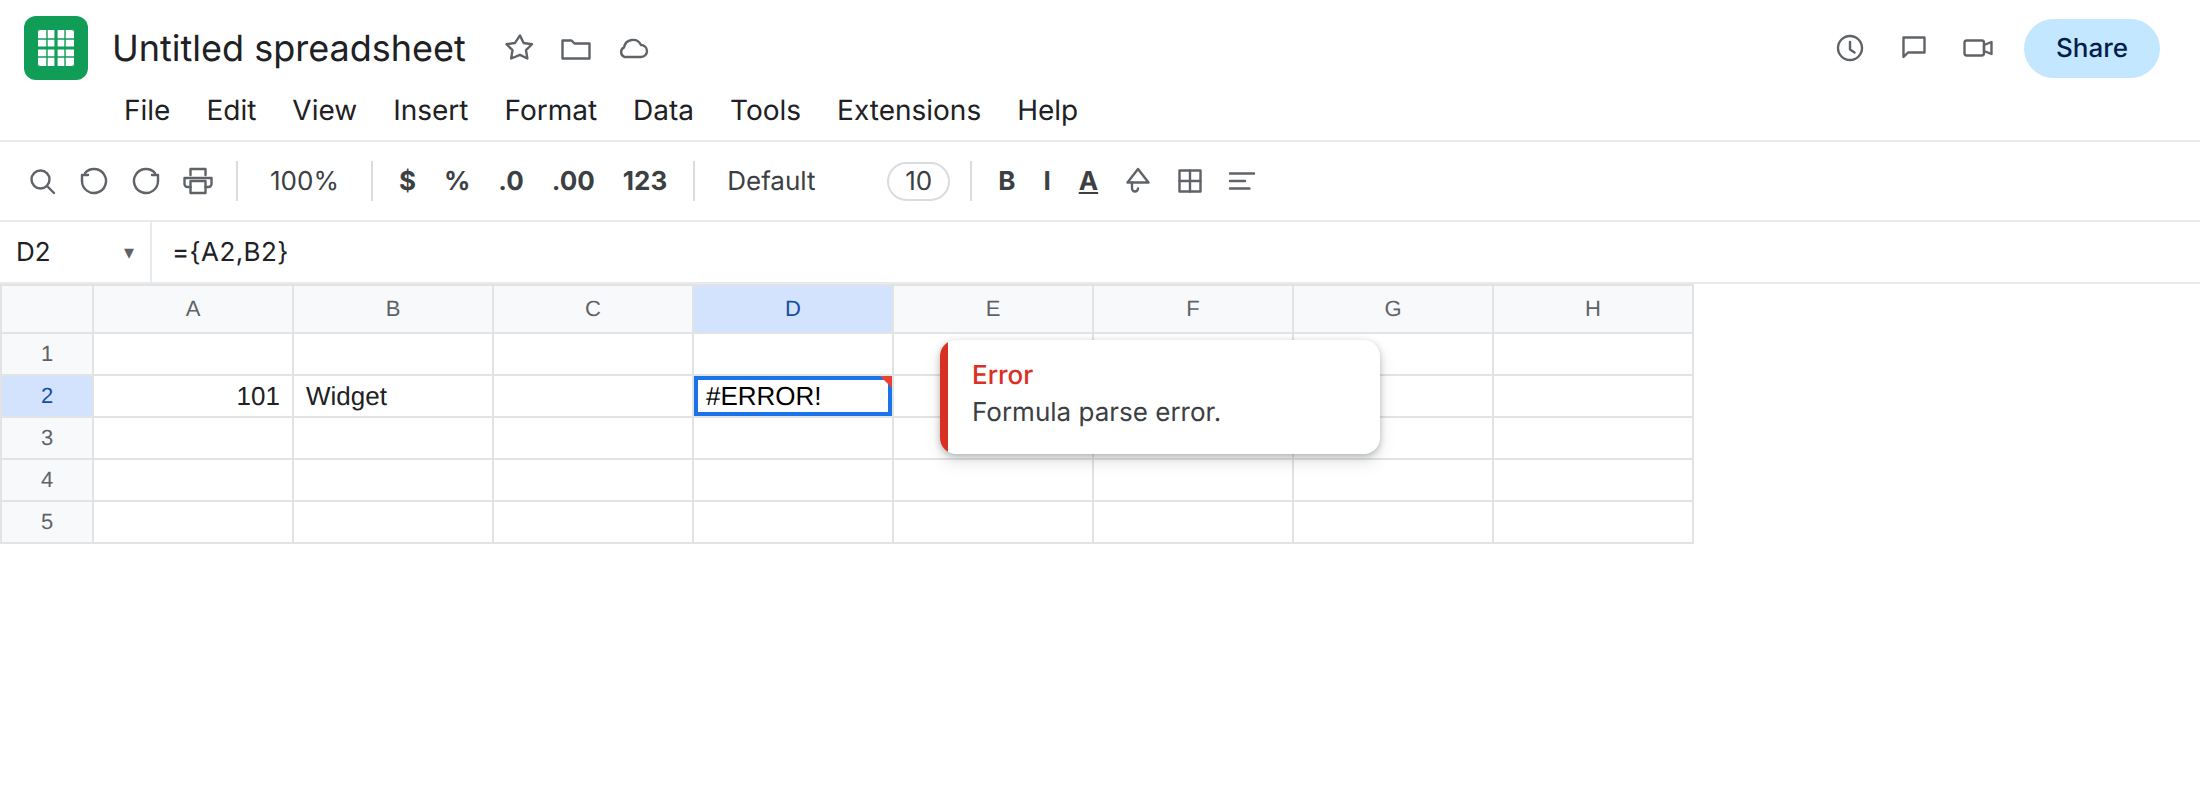Select the #ERROR! cell
Viewport: 2200px width, 800px height.
coord(793,396)
